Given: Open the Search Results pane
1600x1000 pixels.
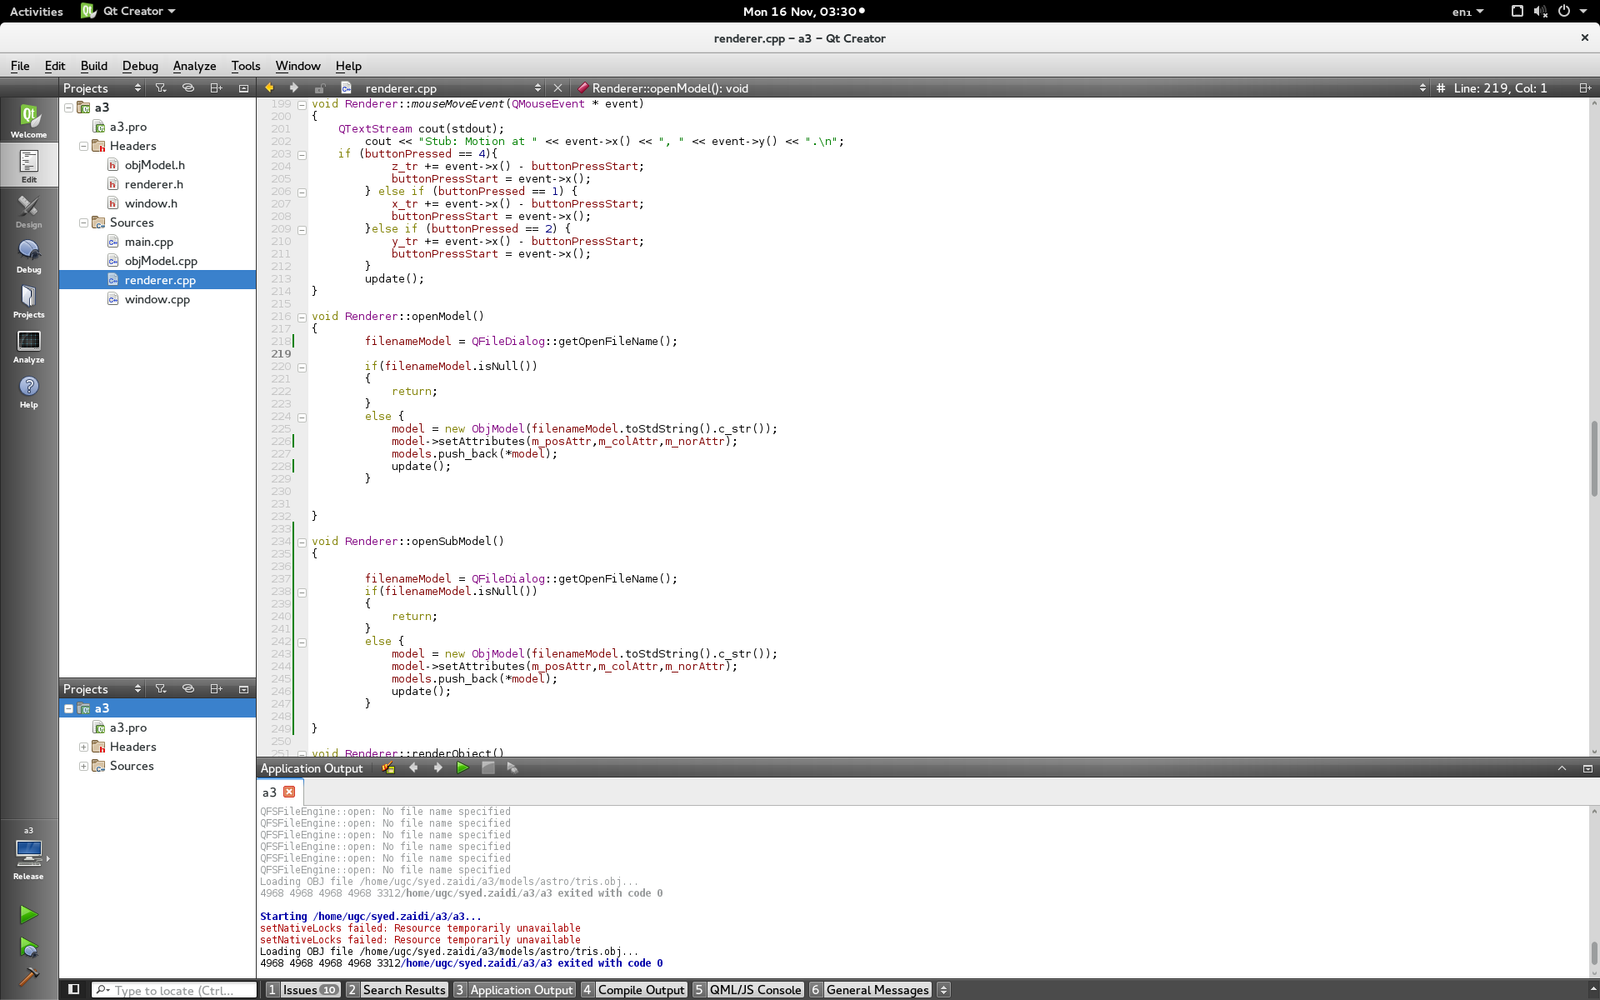Looking at the screenshot, I should [402, 989].
